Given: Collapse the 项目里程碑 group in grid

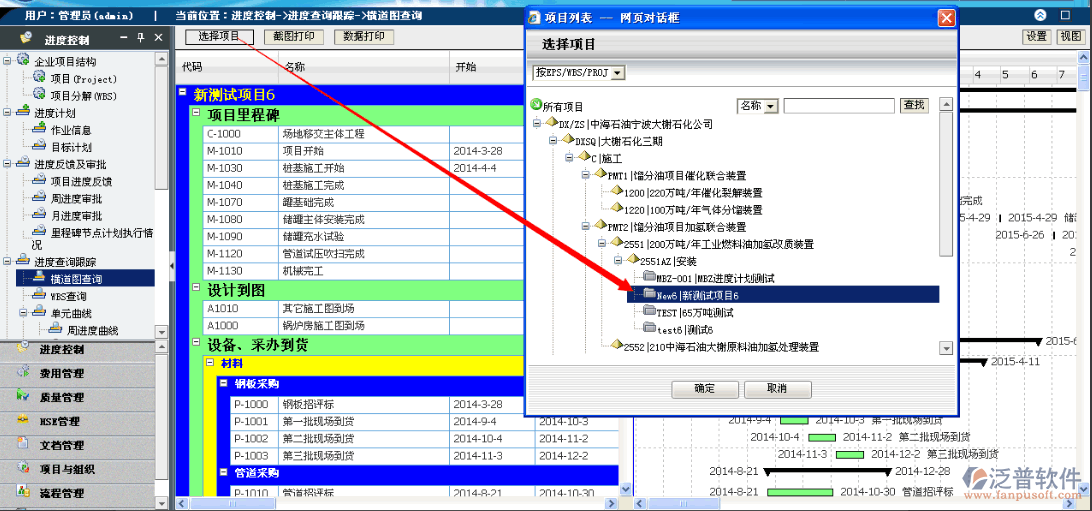Looking at the screenshot, I should point(196,114).
